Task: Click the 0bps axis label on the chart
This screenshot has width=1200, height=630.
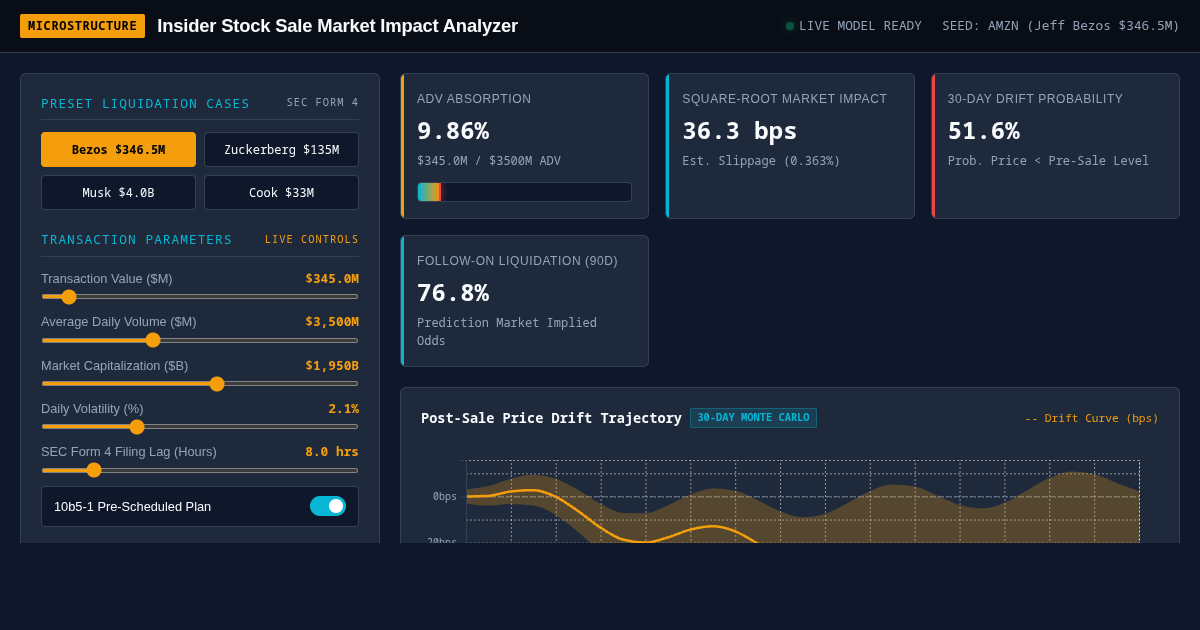Action: 445,497
